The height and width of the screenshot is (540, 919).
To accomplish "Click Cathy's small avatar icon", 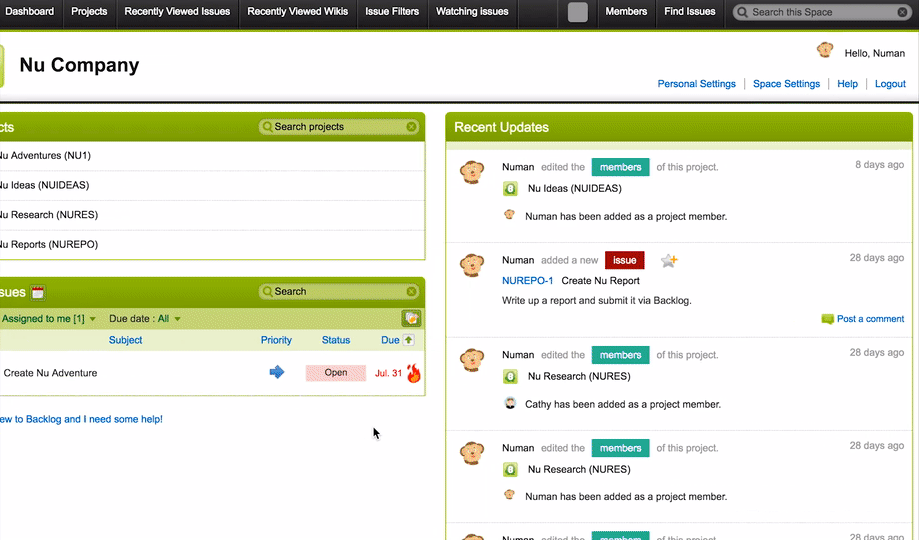I will coord(510,403).
